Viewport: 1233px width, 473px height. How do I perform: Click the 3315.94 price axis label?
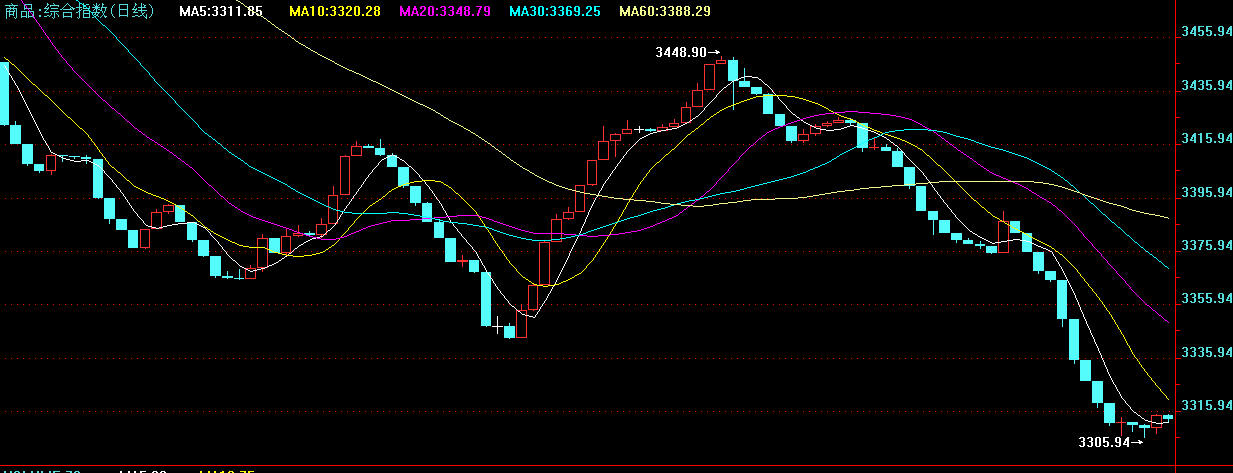pyautogui.click(x=1206, y=405)
